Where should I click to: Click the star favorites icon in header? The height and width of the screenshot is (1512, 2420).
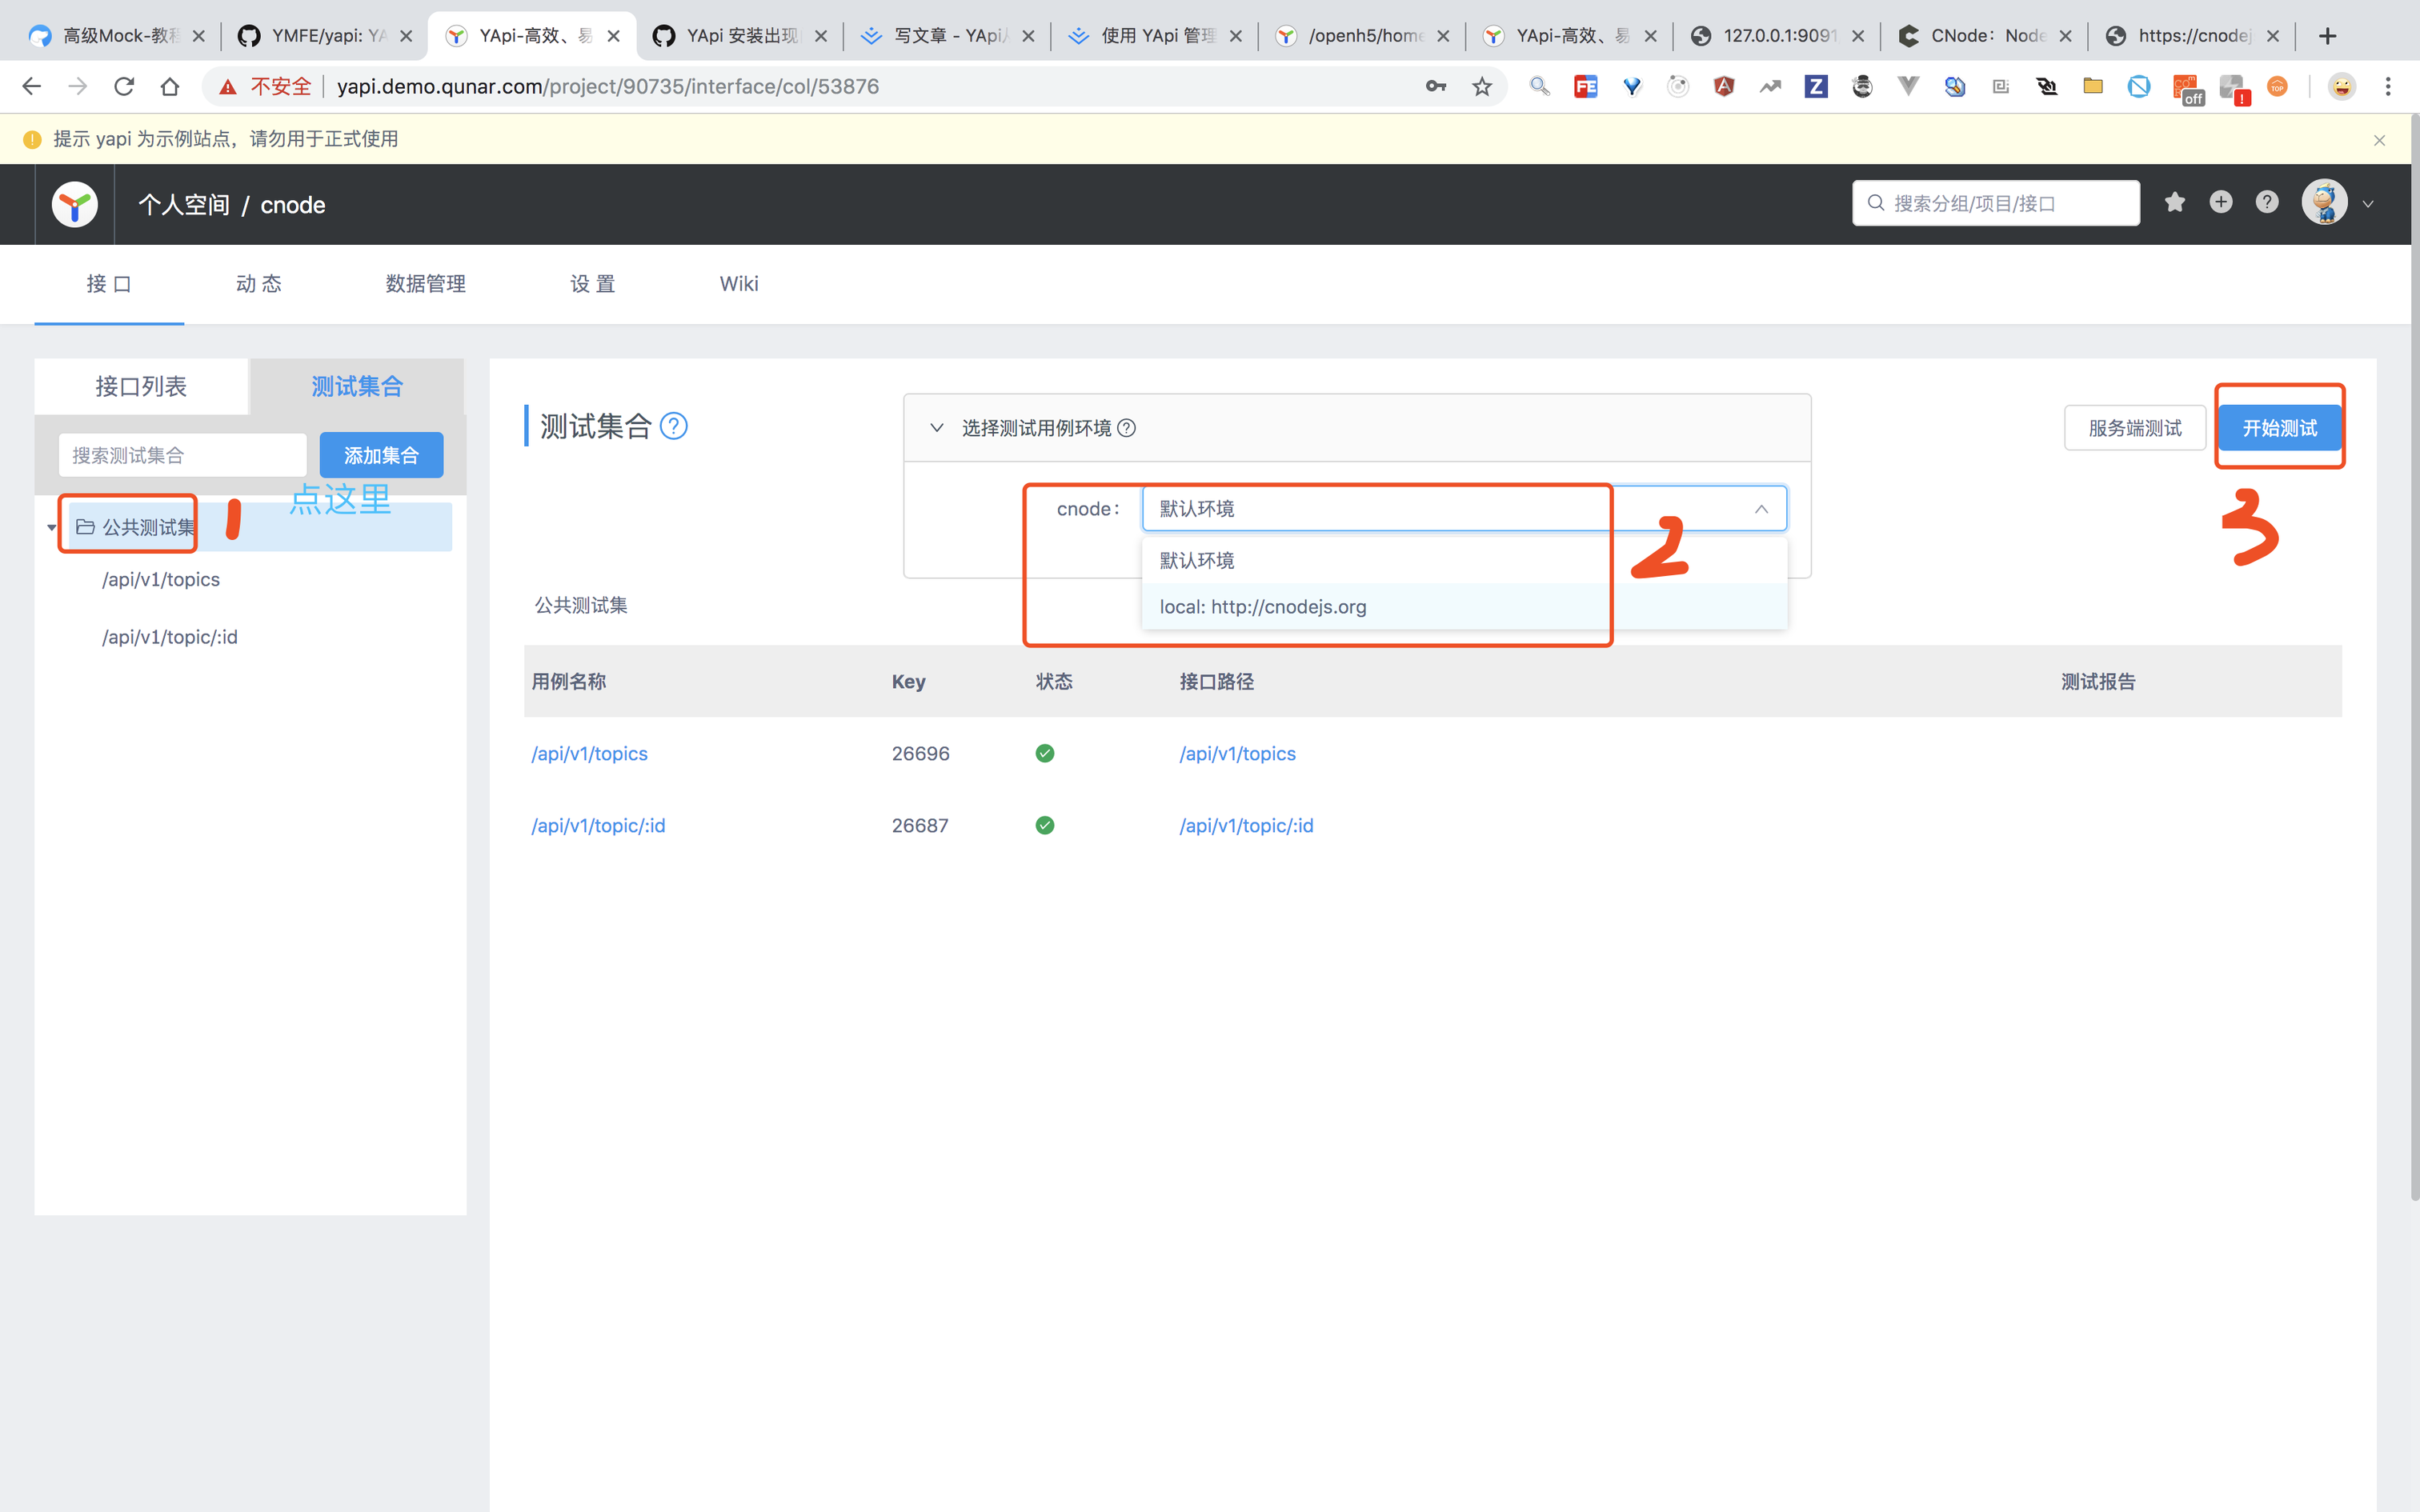point(2175,203)
